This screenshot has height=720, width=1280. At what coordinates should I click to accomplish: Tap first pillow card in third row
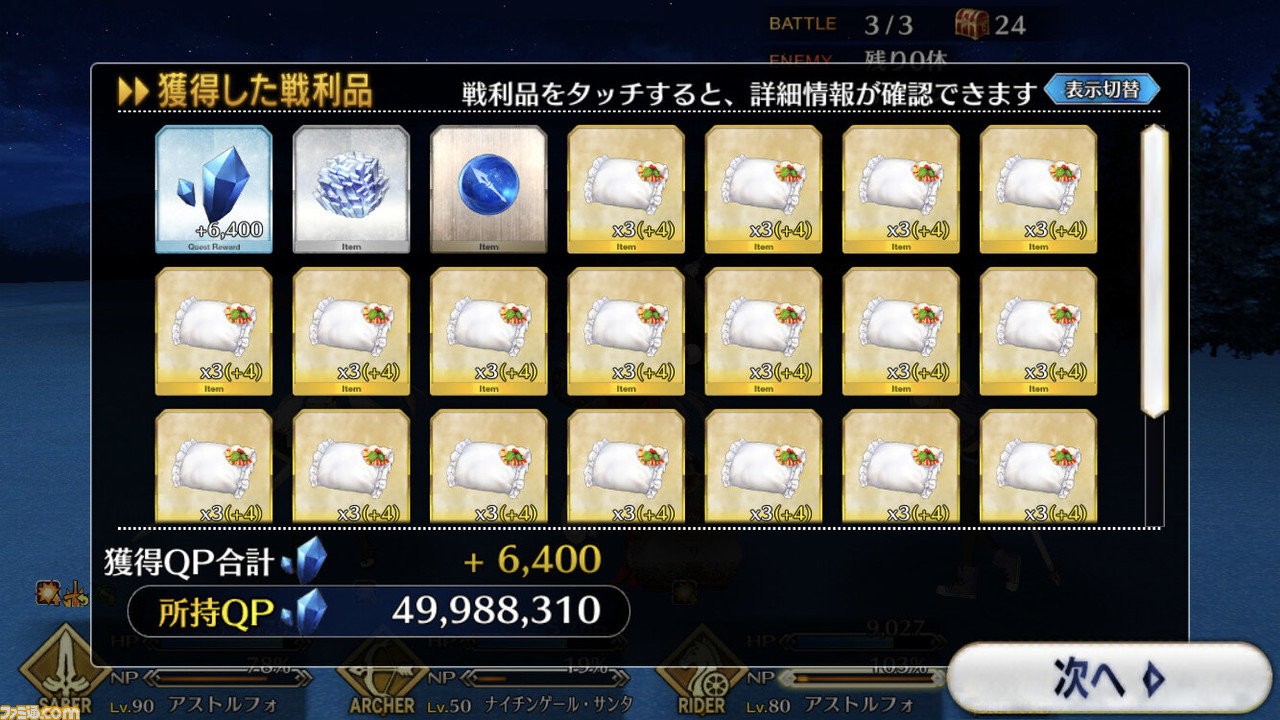(213, 466)
